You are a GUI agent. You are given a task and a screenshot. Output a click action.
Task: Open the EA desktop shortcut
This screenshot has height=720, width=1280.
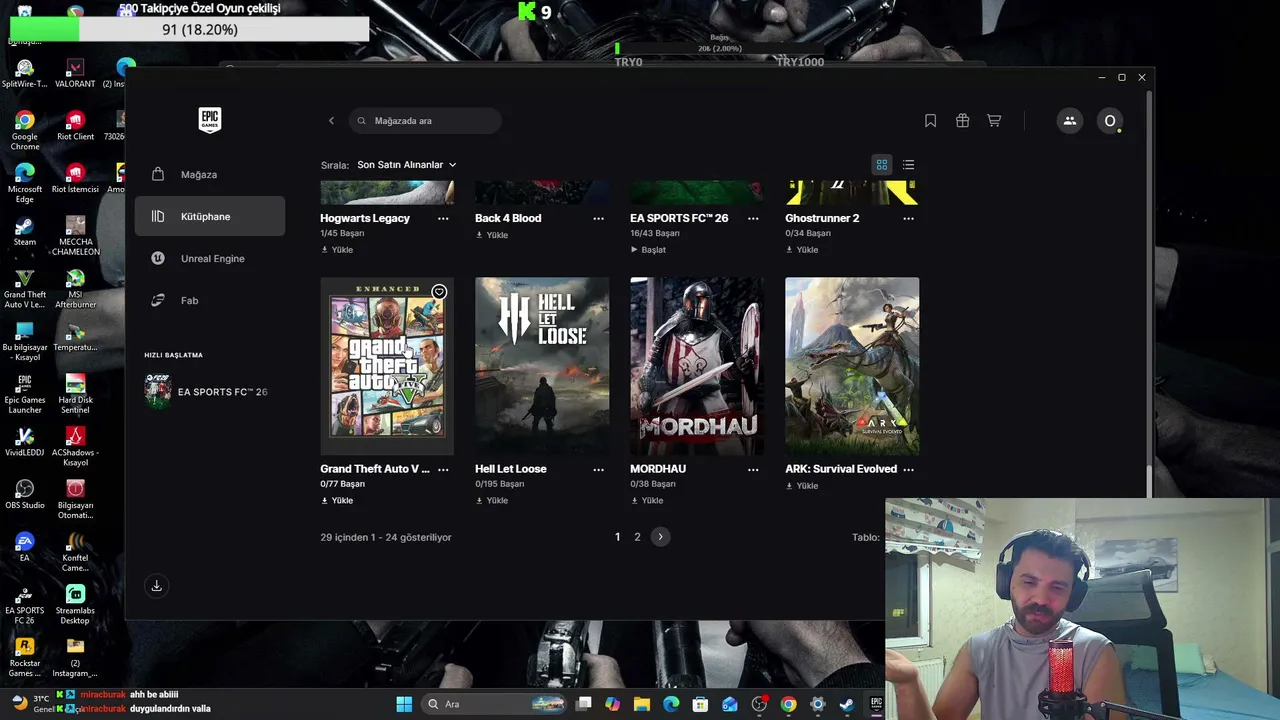click(25, 546)
